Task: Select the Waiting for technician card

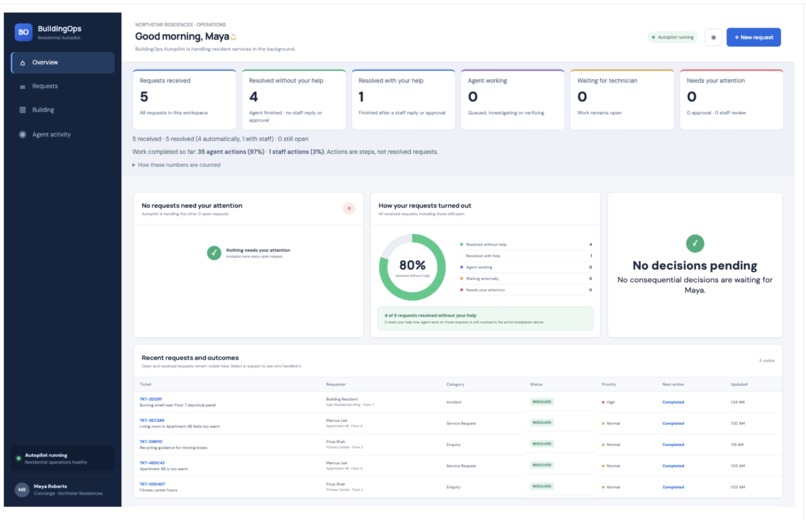Action: [622, 99]
